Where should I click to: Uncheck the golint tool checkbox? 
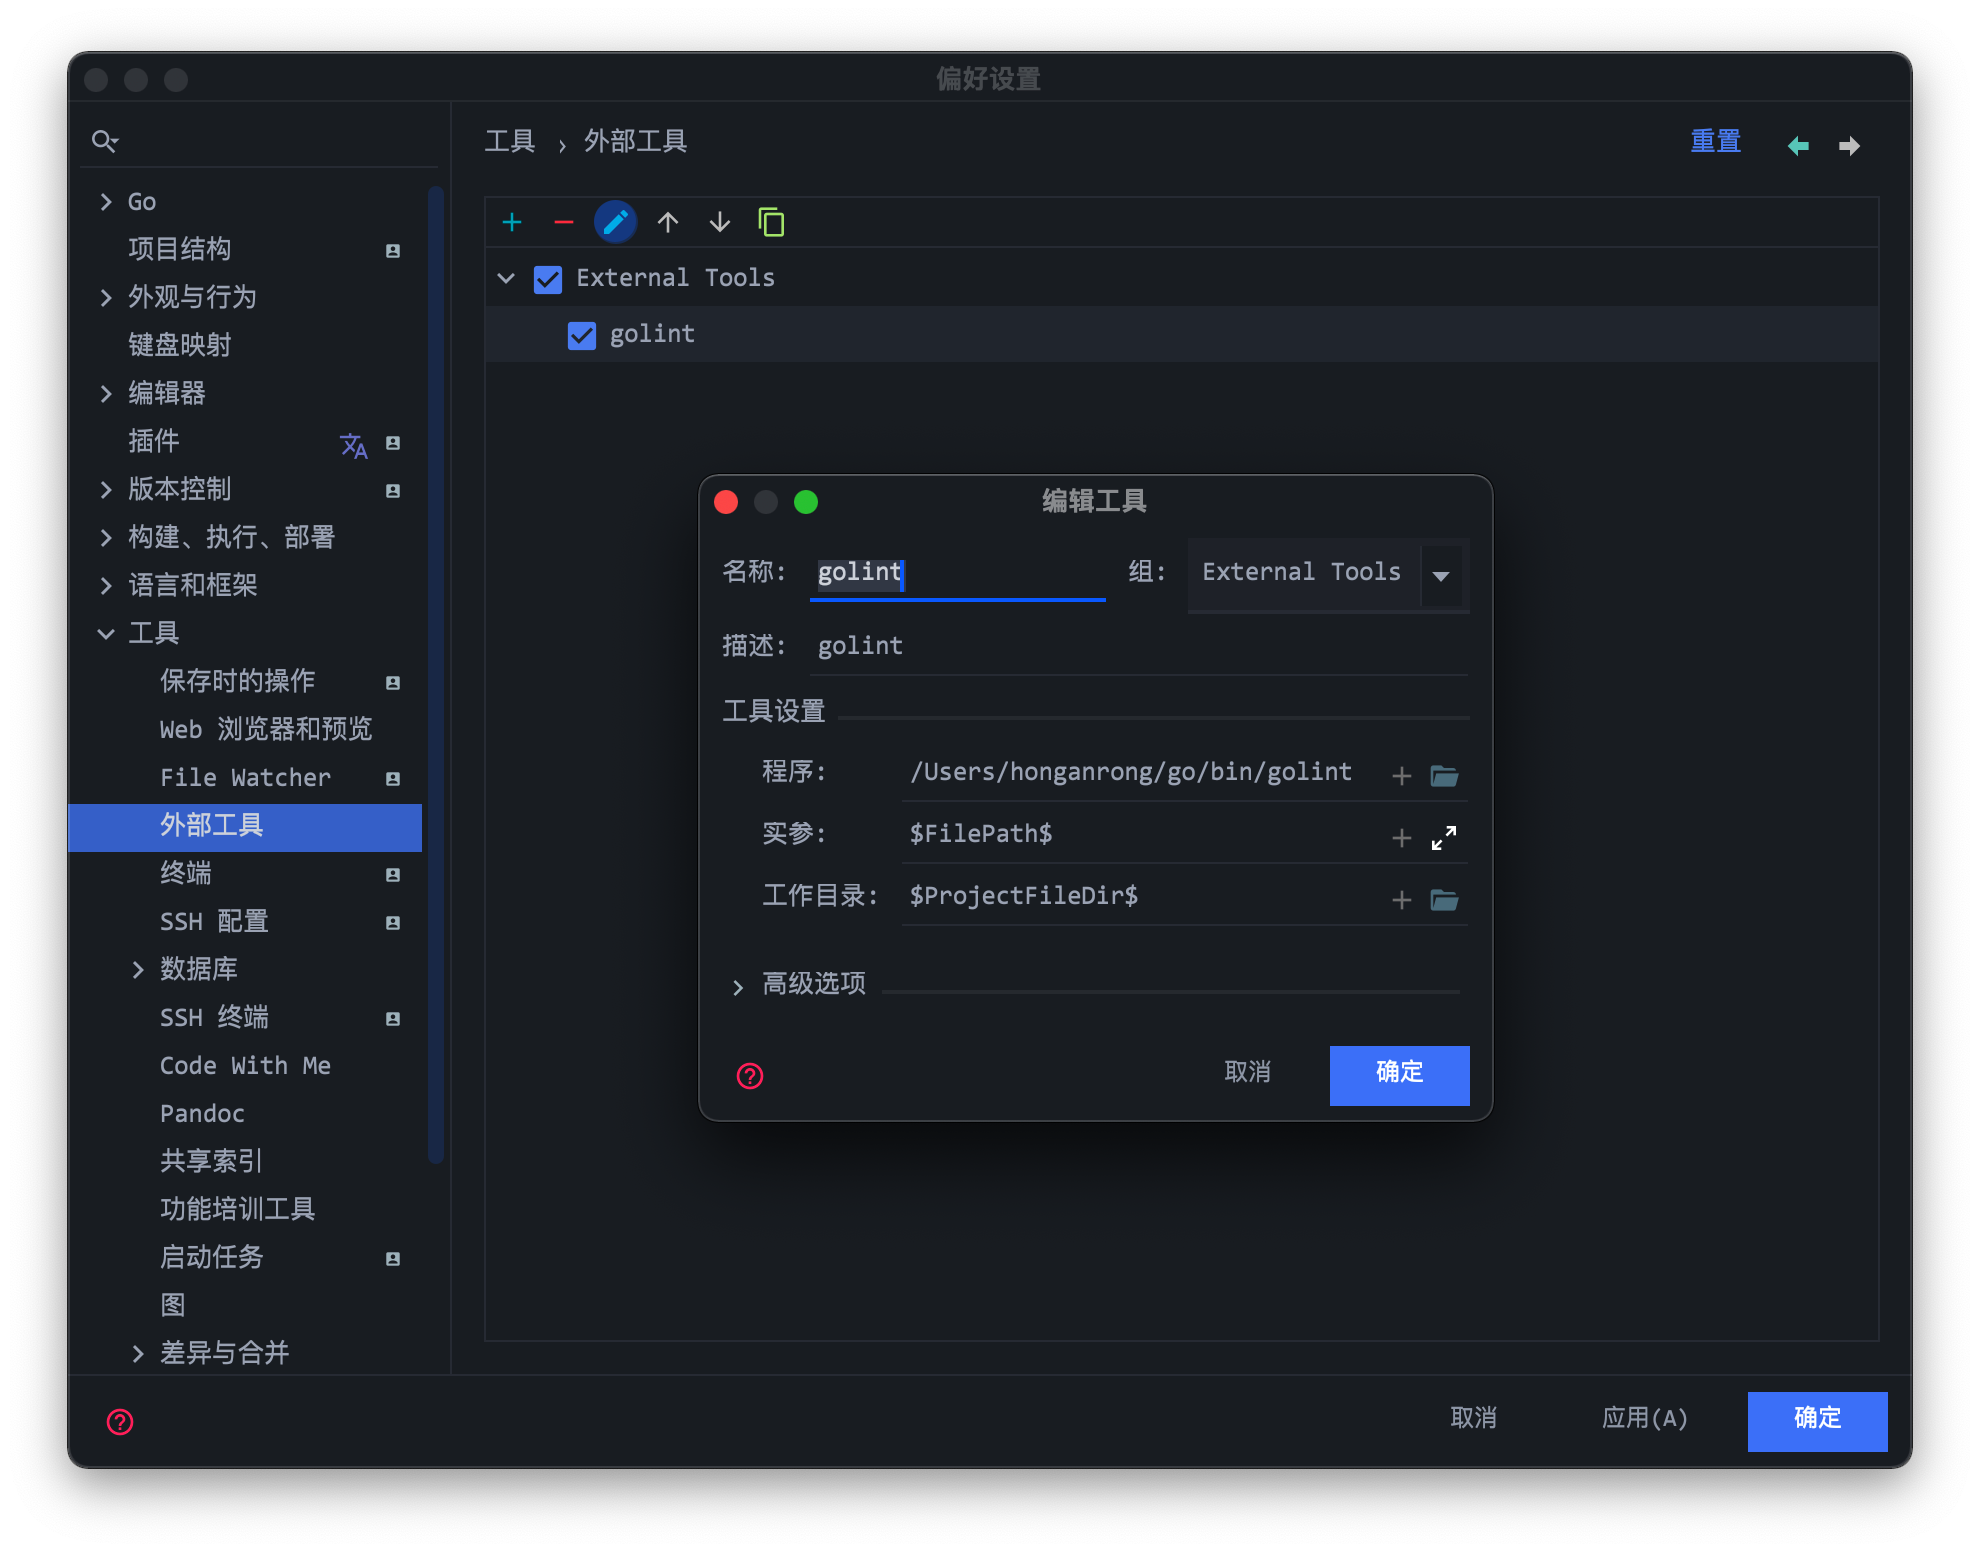[581, 335]
